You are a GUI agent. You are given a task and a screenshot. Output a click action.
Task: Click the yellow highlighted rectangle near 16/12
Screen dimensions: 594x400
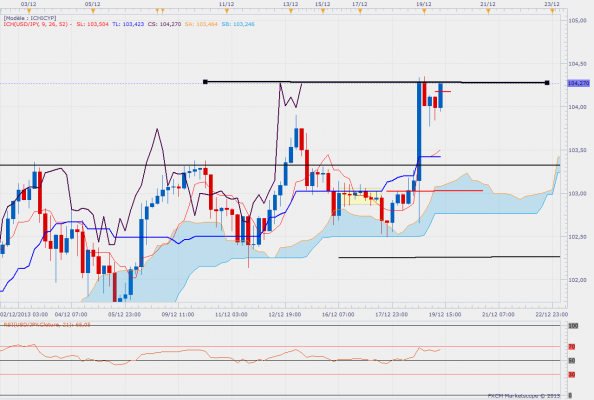coord(361,197)
